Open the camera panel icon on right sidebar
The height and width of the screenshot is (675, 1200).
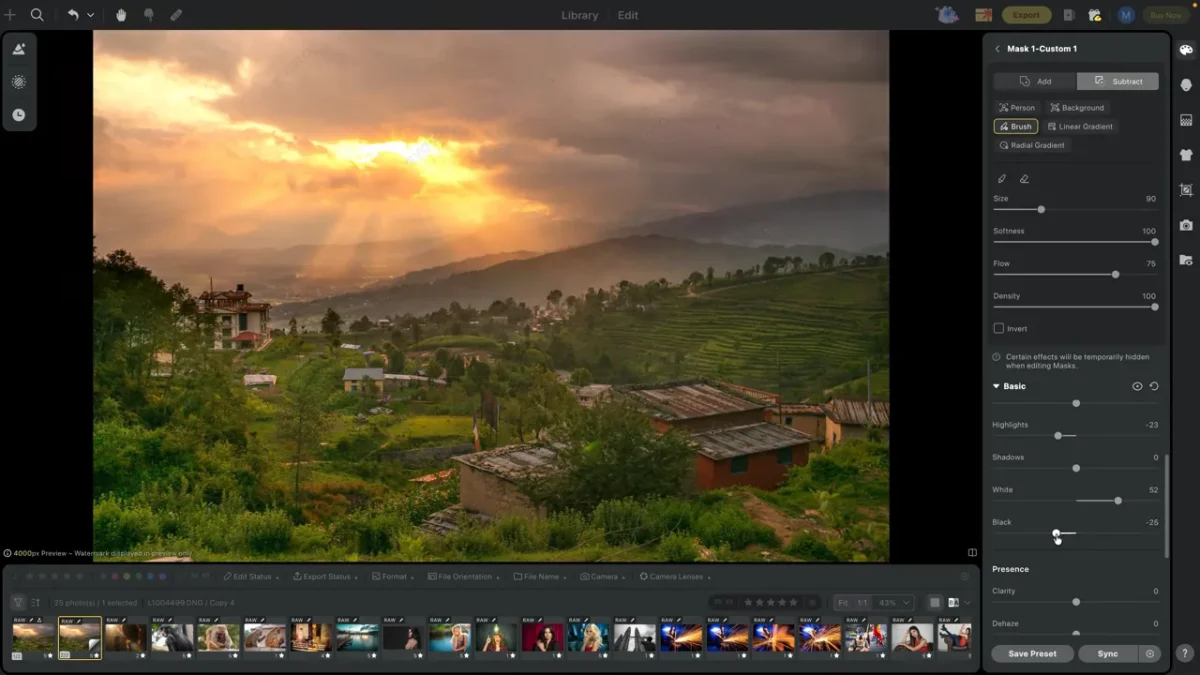click(x=1186, y=225)
